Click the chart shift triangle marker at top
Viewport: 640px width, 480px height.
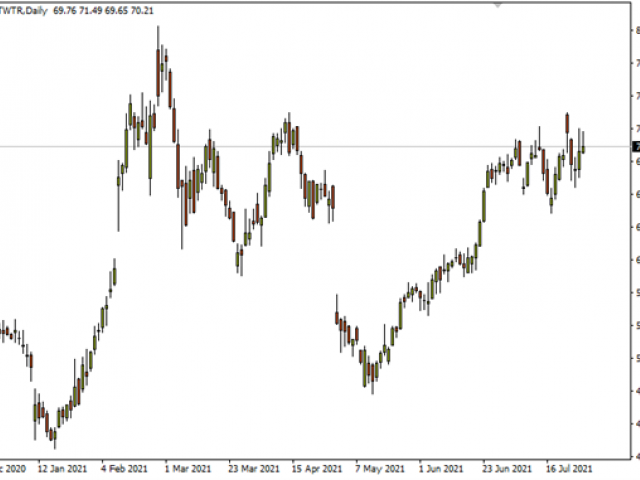point(498,4)
